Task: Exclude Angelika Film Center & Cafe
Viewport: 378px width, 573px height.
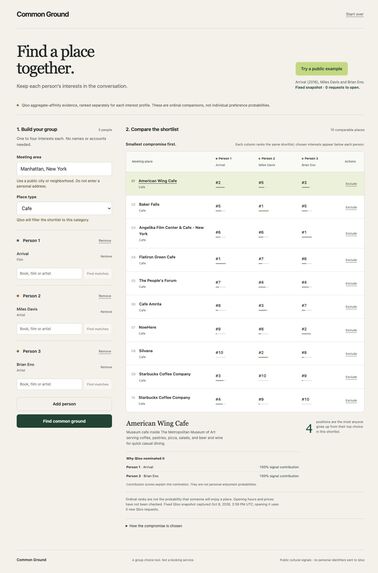Action: pyautogui.click(x=351, y=234)
